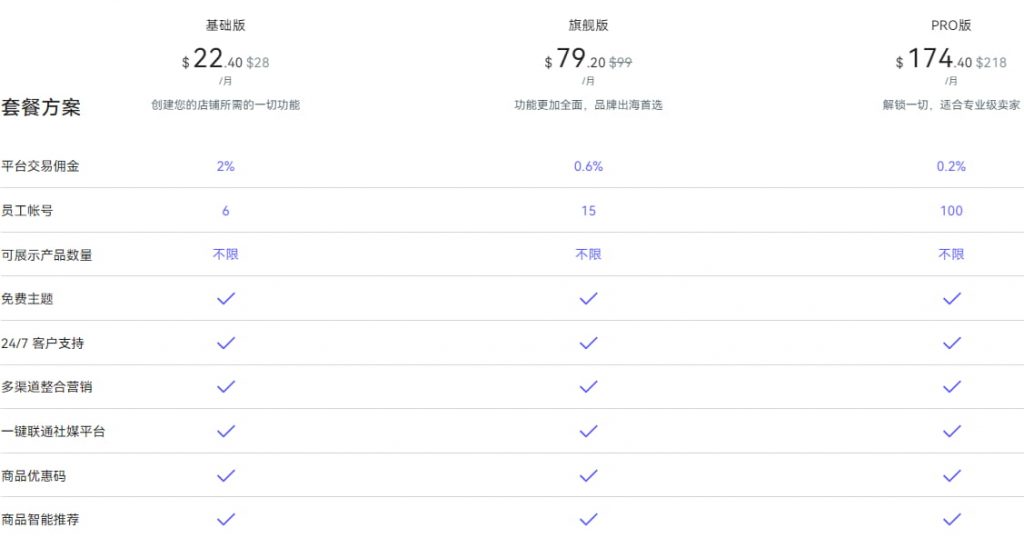Click the 平台交易佣金 row label
This screenshot has height=538, width=1024.
(x=40, y=166)
